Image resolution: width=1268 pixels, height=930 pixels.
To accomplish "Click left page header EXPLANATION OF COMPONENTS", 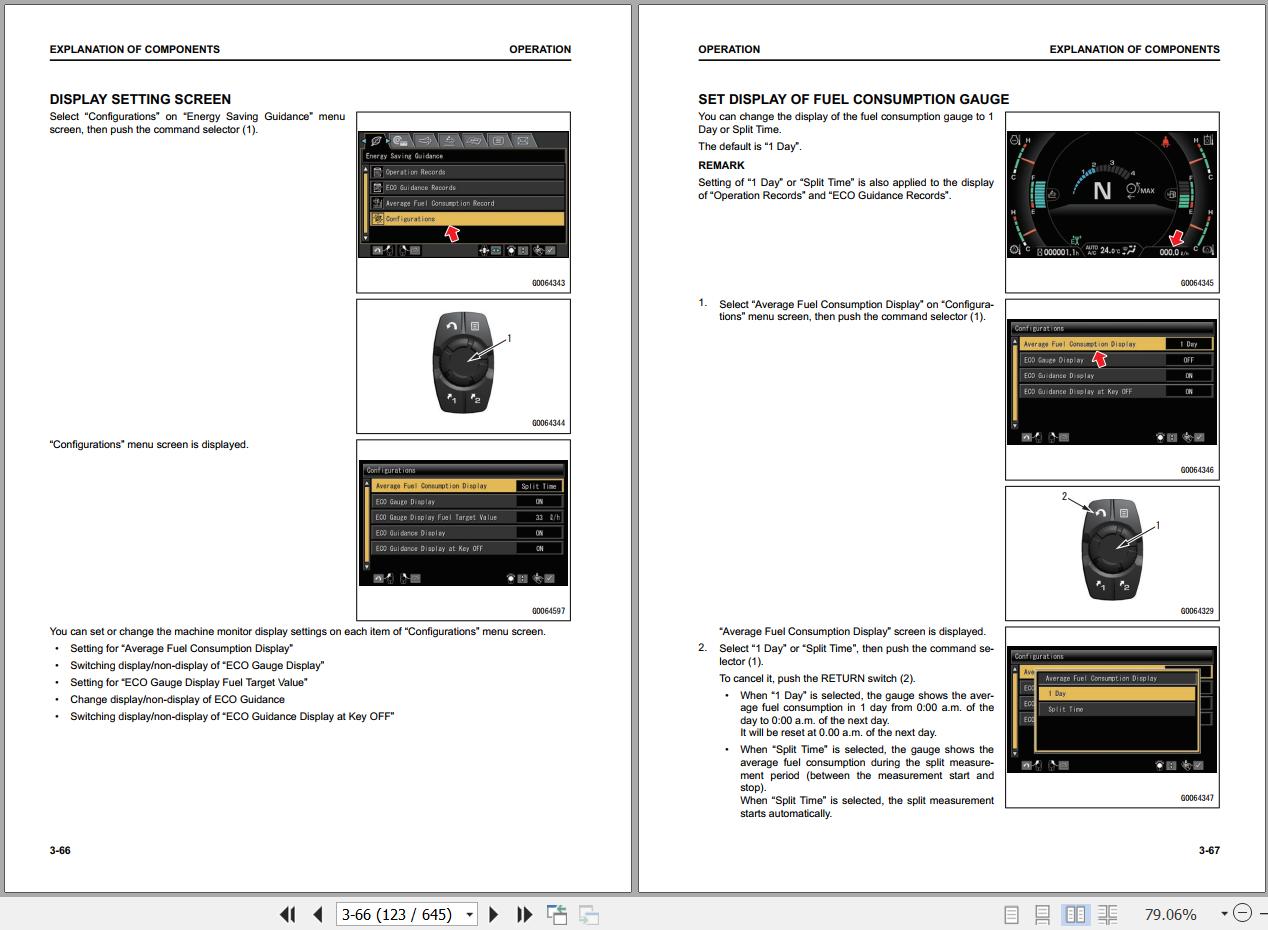I will click(135, 49).
